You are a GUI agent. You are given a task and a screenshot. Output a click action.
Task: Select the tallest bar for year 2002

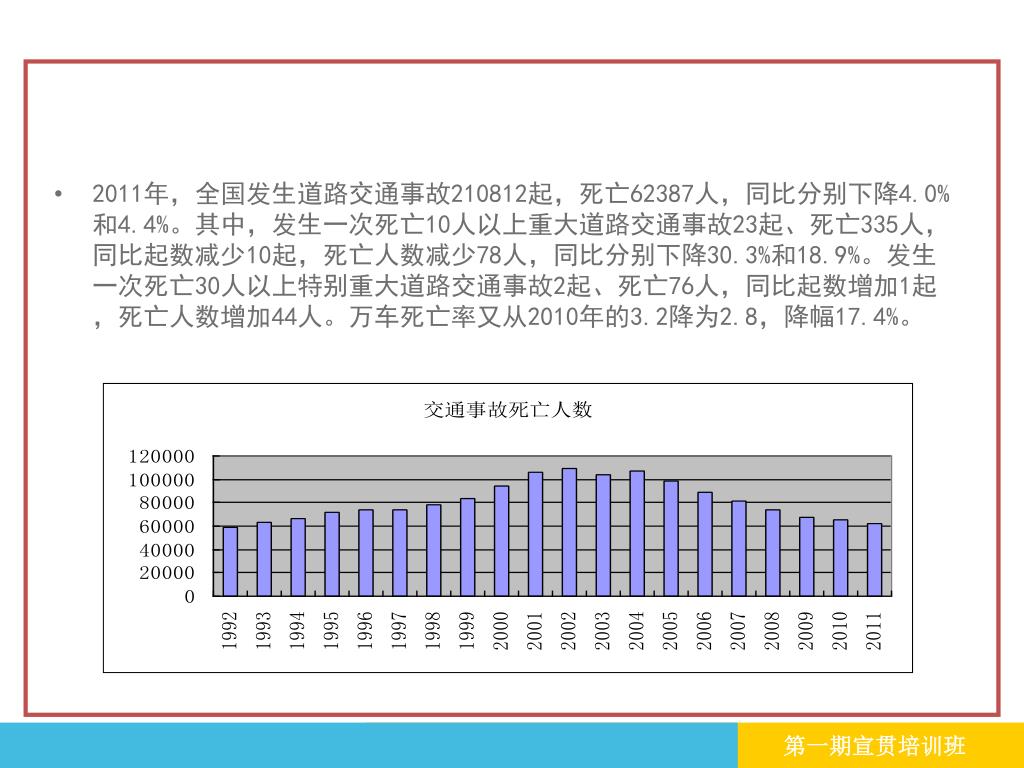pyautogui.click(x=569, y=532)
